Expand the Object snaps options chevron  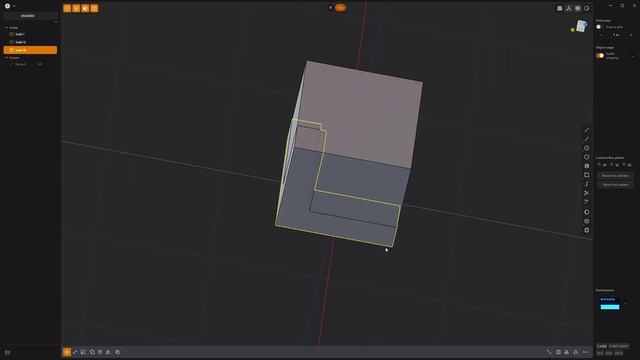point(632,56)
